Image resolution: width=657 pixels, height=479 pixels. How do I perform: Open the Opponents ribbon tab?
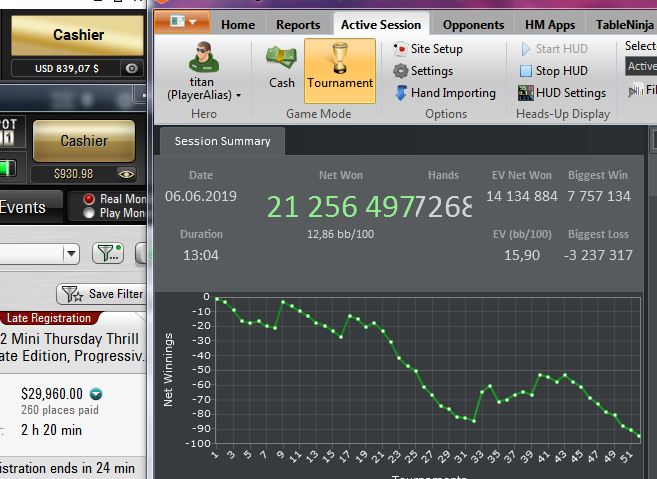(473, 25)
